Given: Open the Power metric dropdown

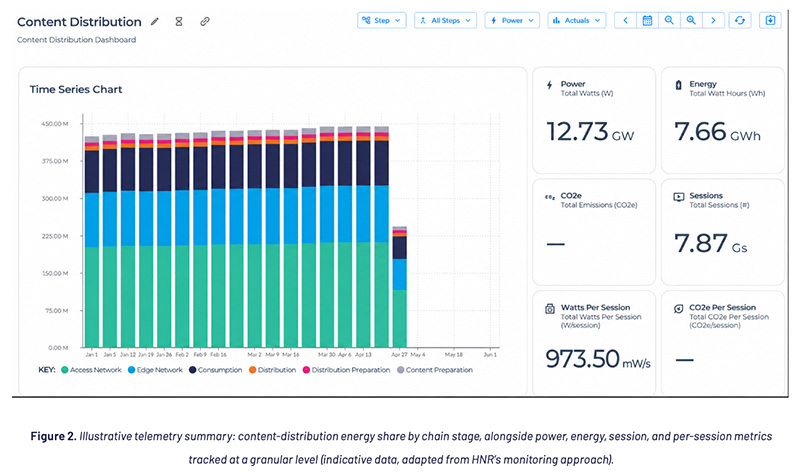Looking at the screenshot, I should tap(512, 20).
